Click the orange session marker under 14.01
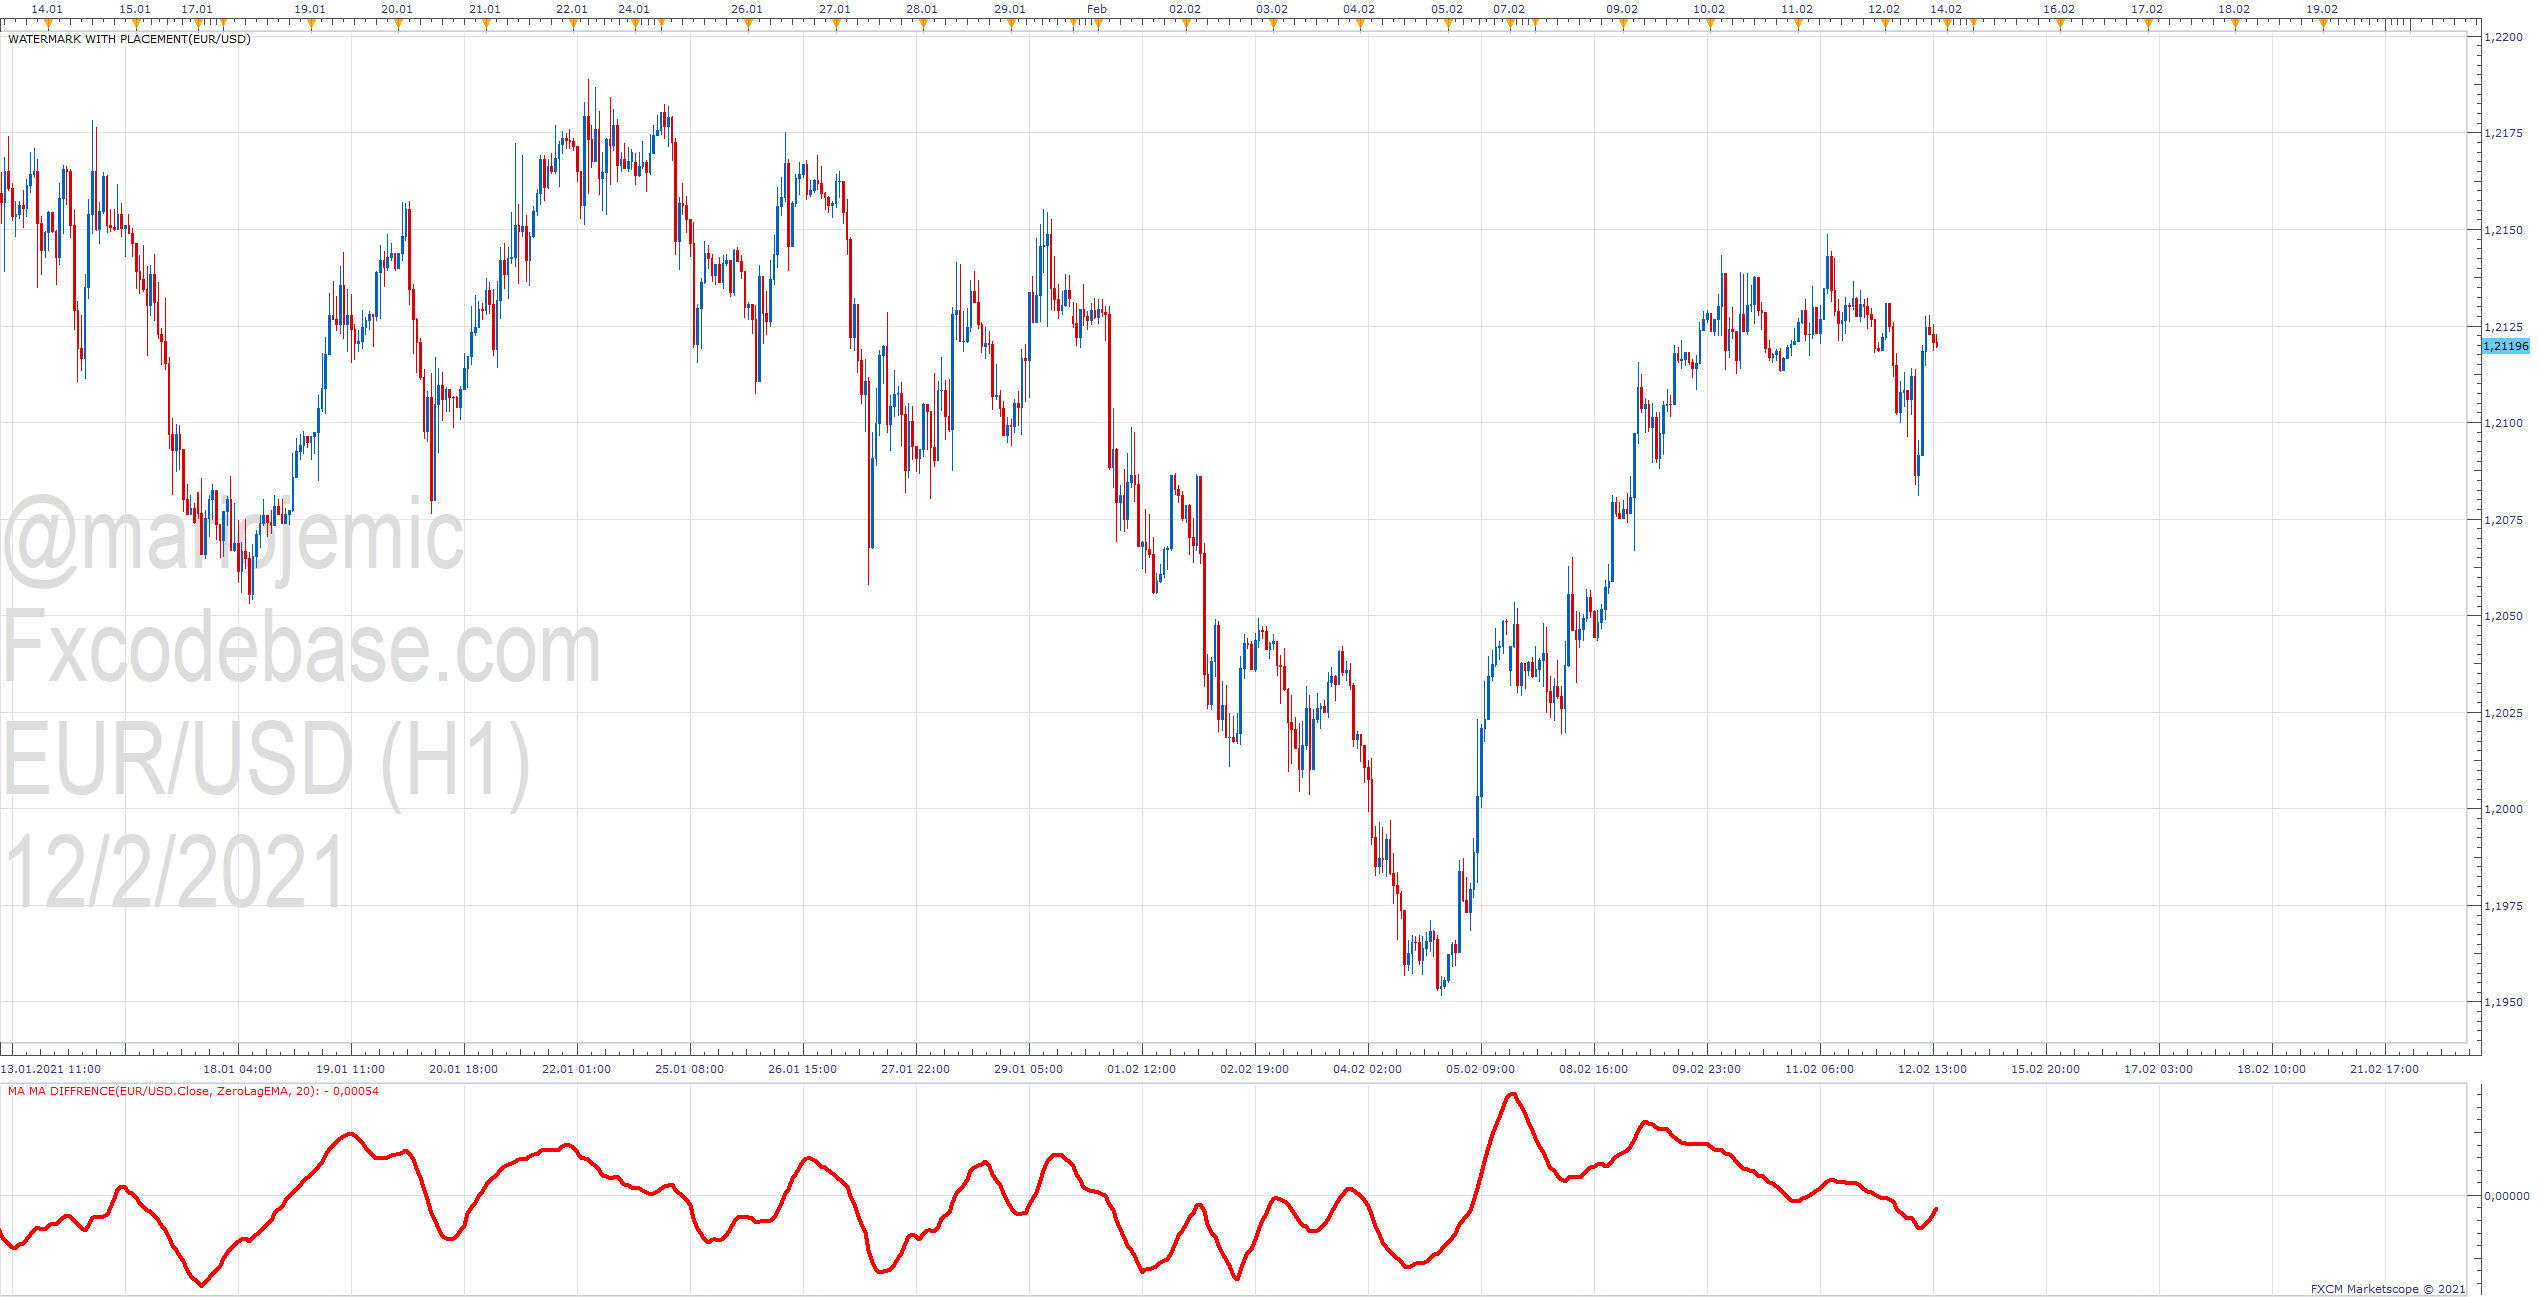Image resolution: width=2539 pixels, height=1297 pixels. (48, 25)
